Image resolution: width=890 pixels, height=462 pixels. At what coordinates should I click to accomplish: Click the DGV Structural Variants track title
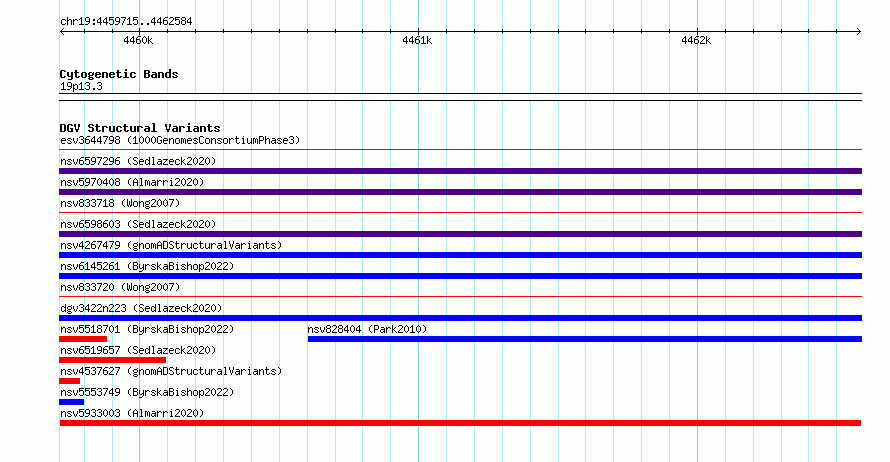click(140, 128)
